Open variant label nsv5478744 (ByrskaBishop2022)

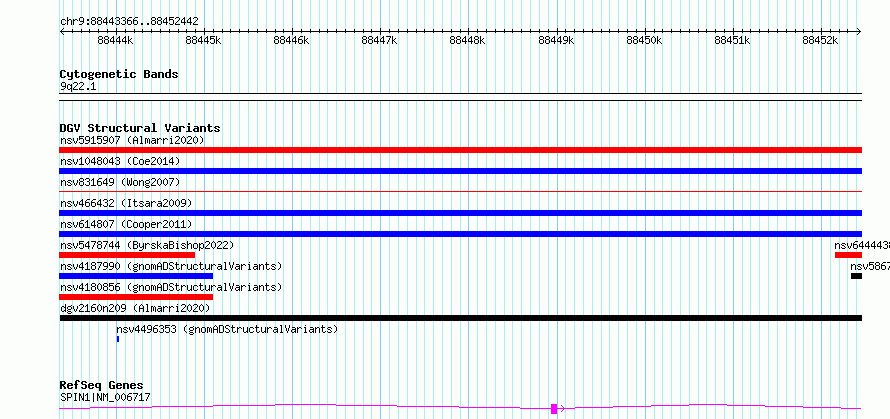[147, 245]
